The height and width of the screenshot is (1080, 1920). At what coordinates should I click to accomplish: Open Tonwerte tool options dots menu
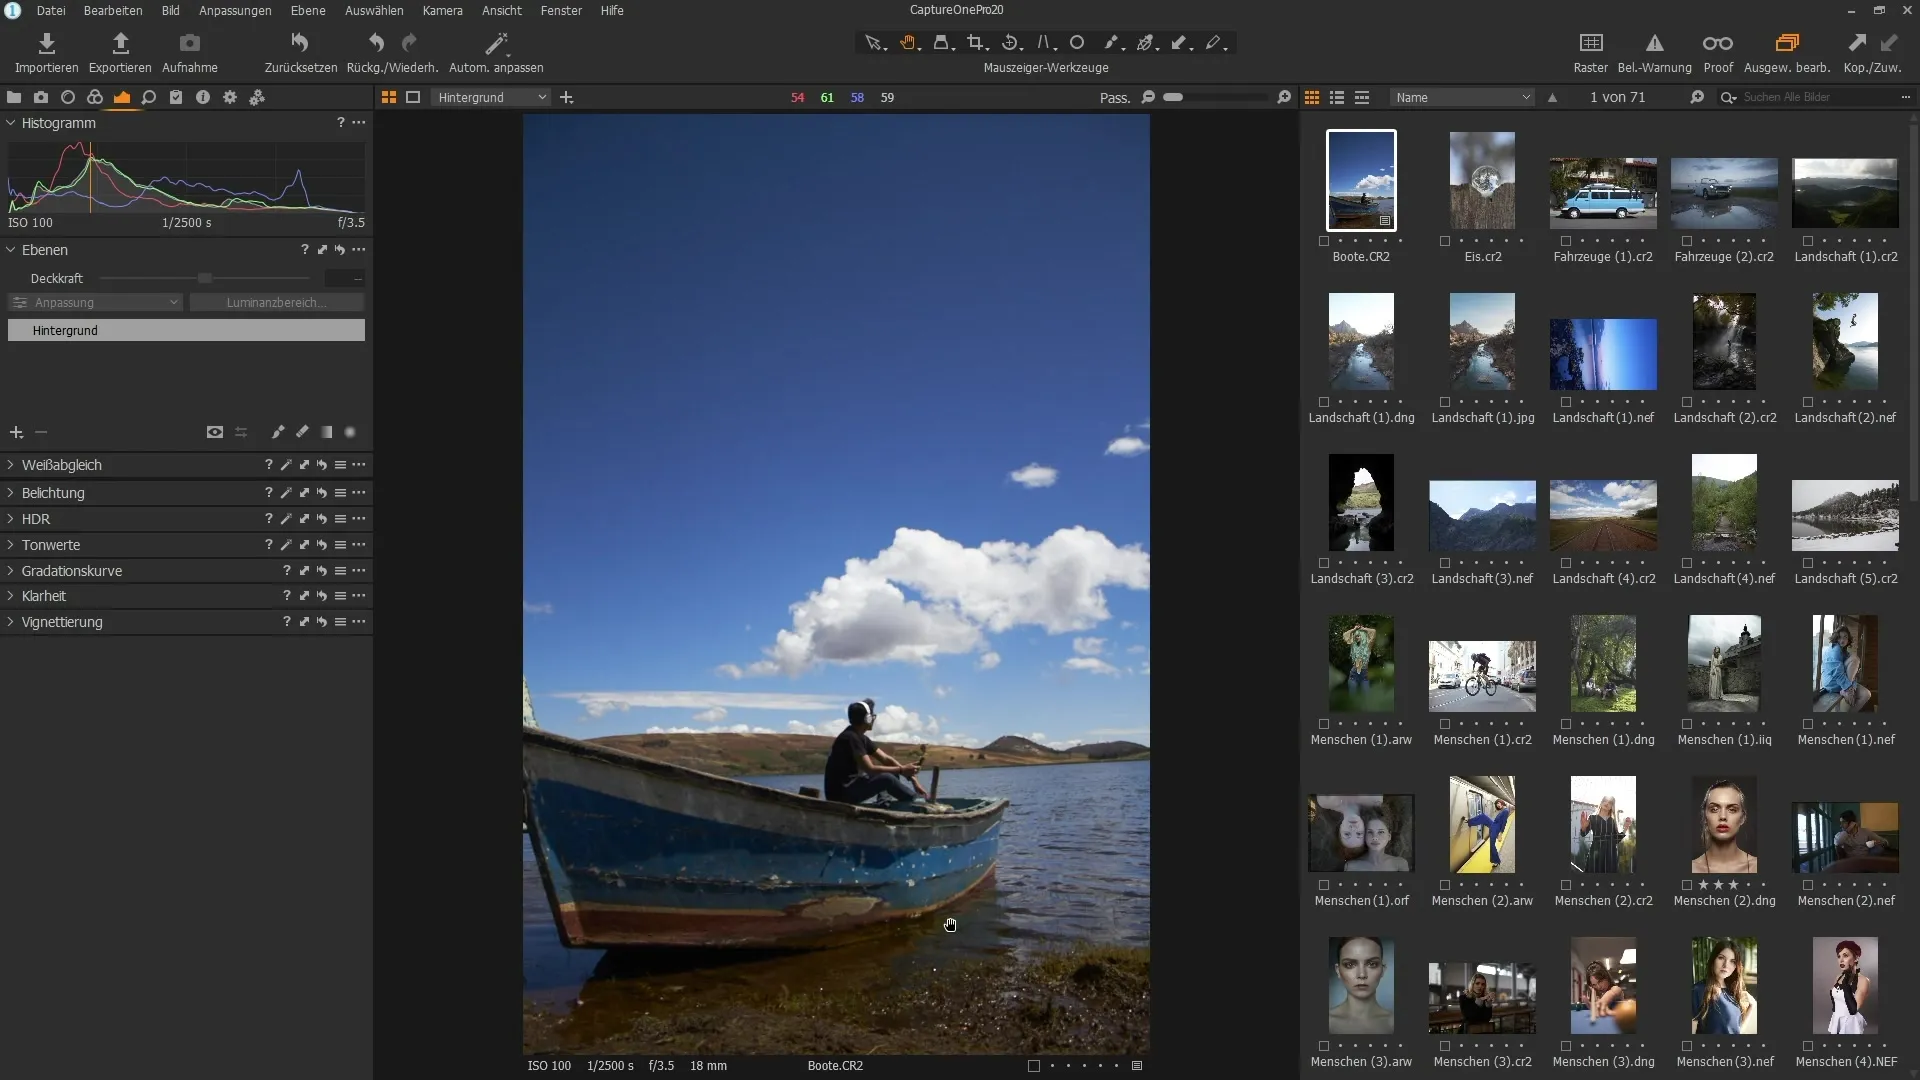(x=359, y=545)
